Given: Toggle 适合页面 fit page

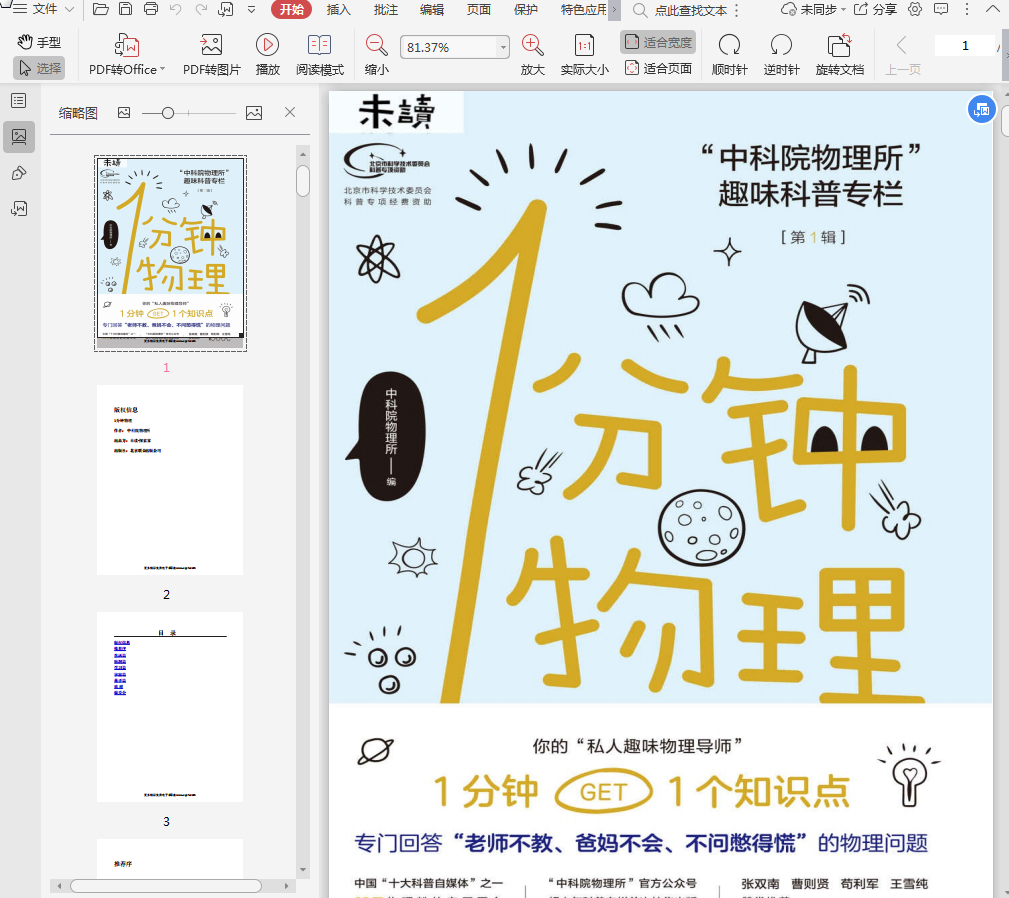Looking at the screenshot, I should pyautogui.click(x=658, y=68).
